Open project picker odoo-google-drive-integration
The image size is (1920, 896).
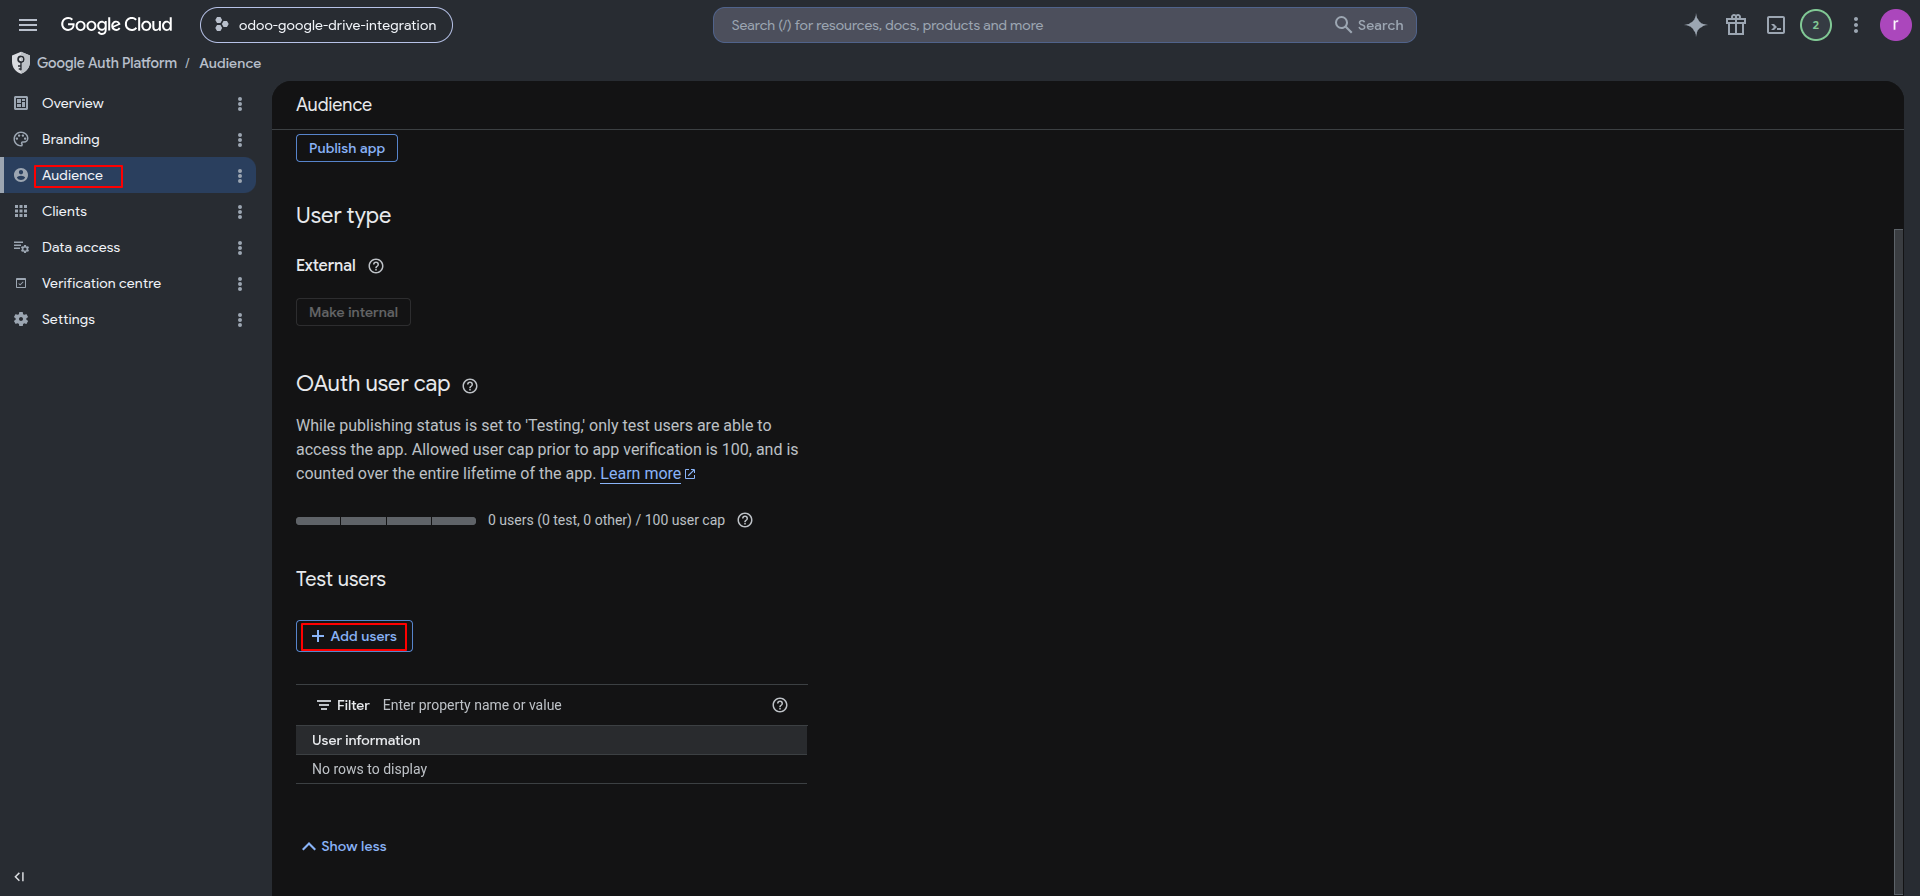(326, 25)
